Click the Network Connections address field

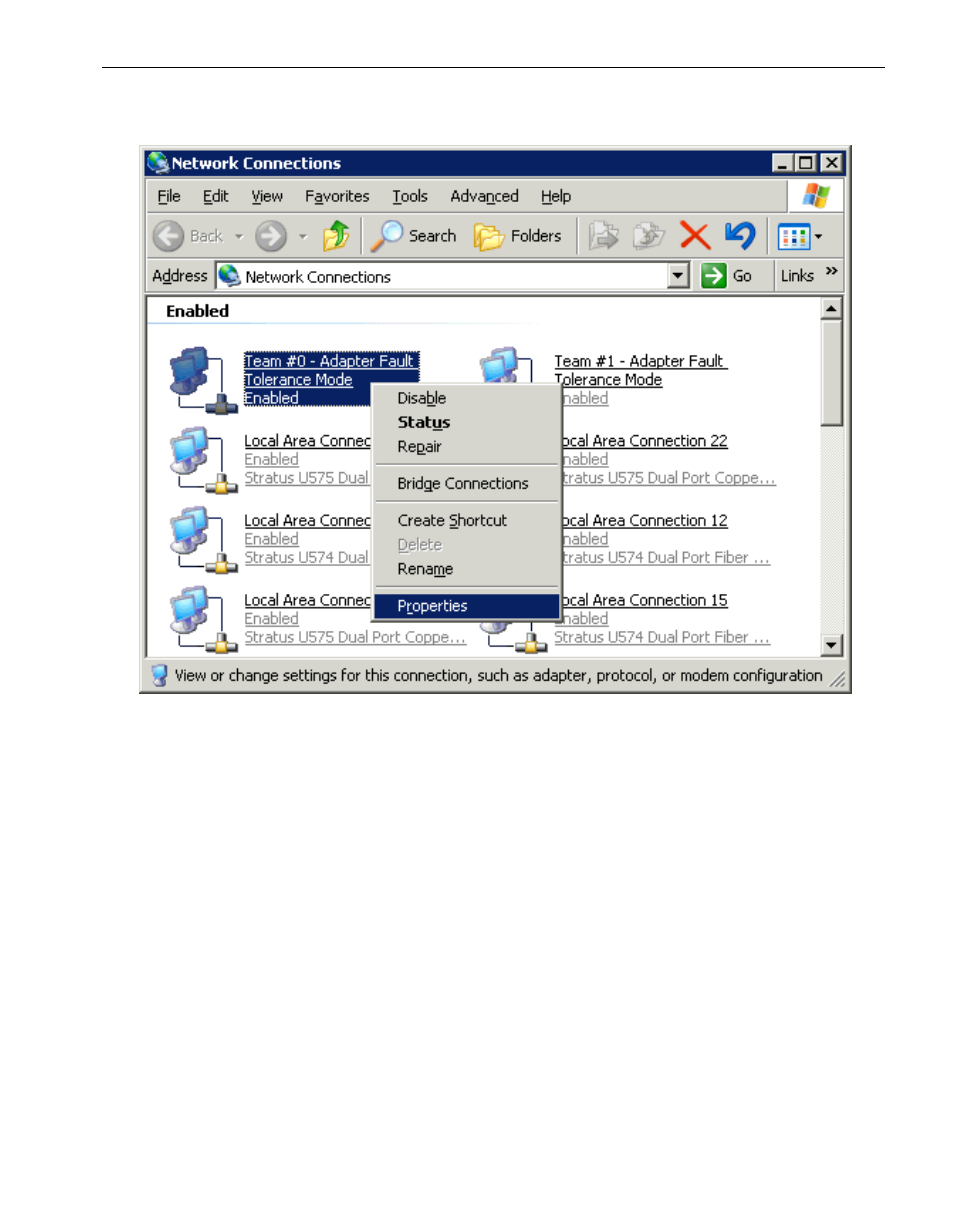(x=443, y=276)
